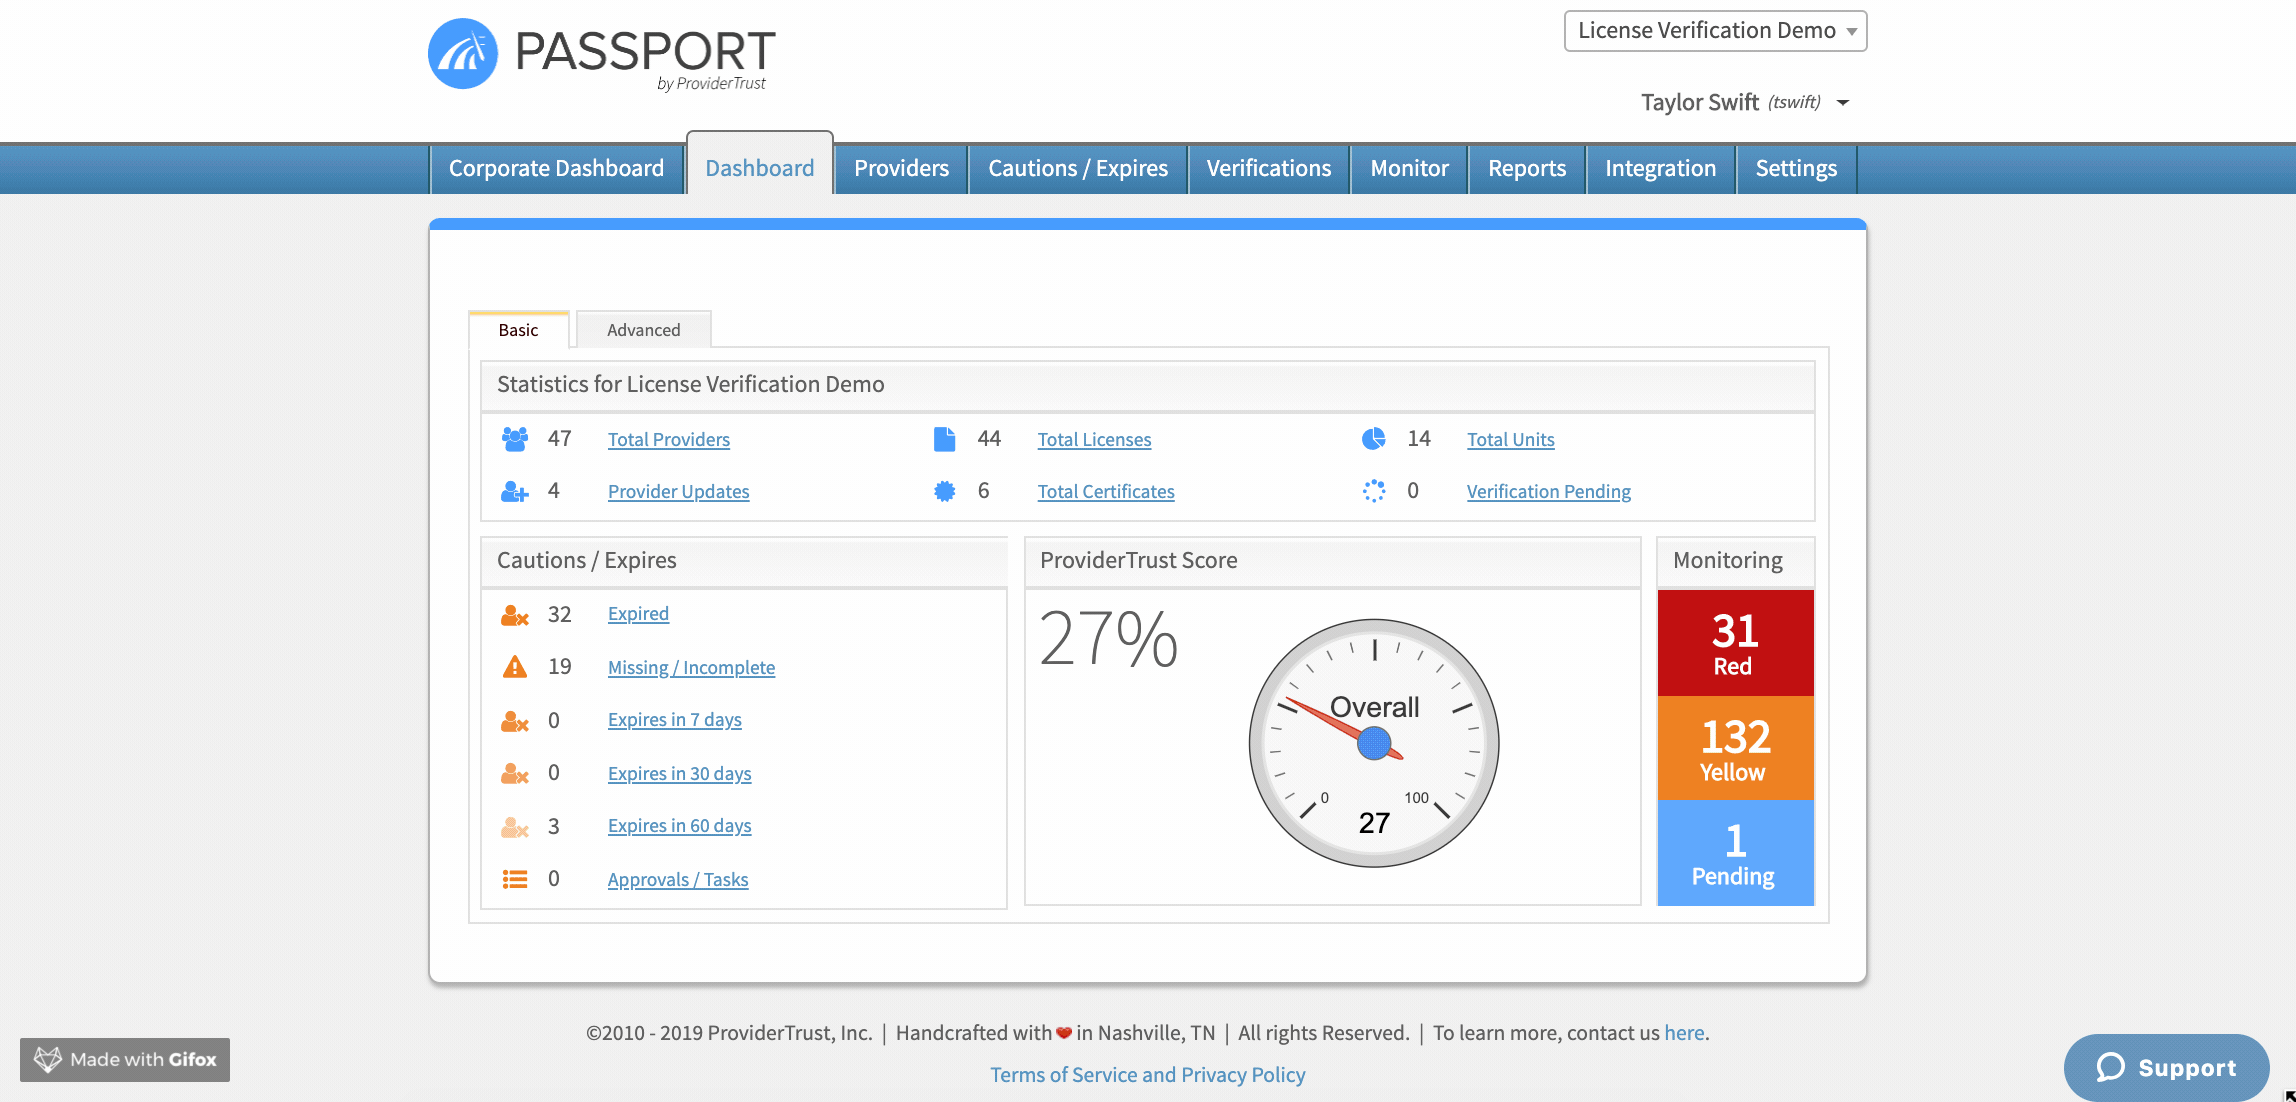
Task: Click the Cautions / Expires panel heading
Action: tap(587, 560)
